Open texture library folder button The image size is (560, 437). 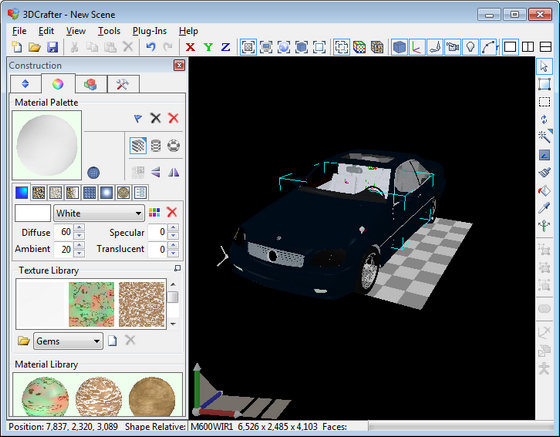coord(24,341)
